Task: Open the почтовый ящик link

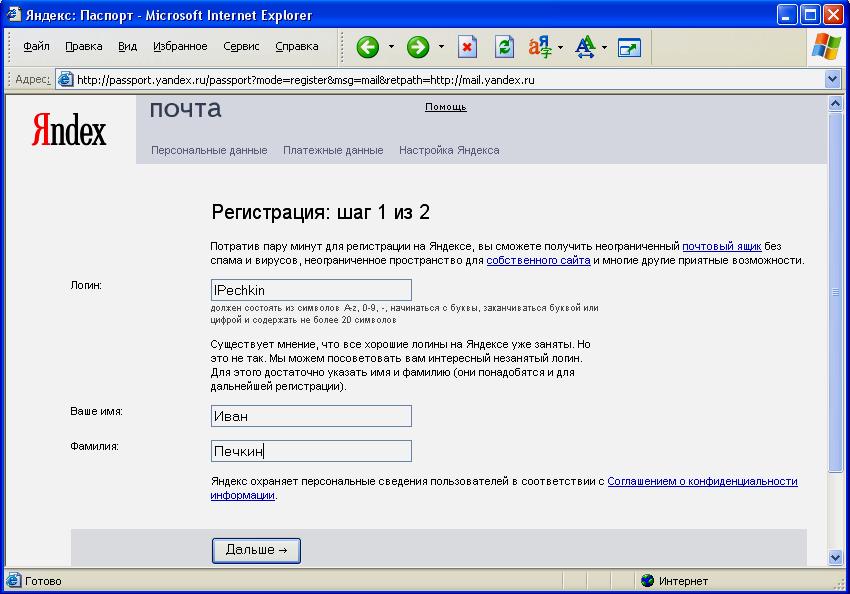Action: tap(722, 246)
